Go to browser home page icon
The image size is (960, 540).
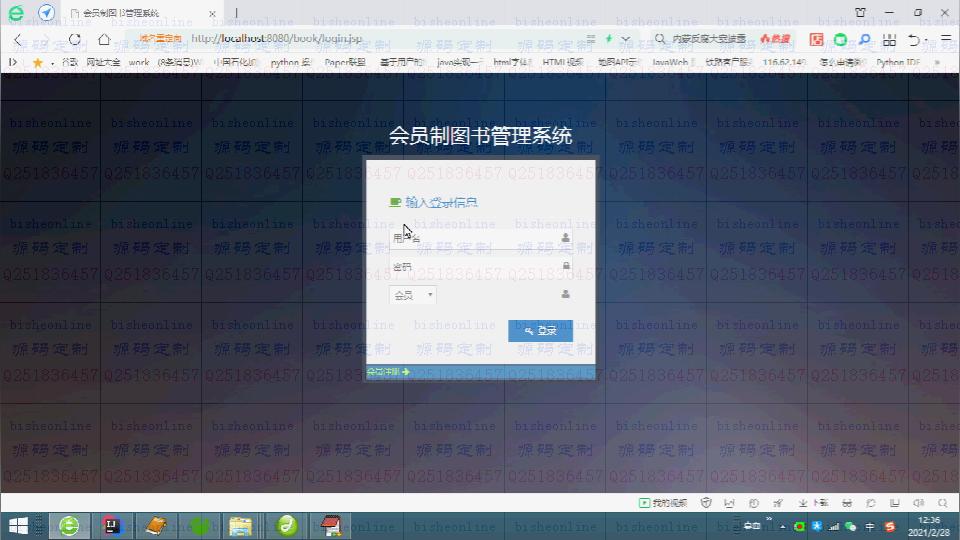104,40
